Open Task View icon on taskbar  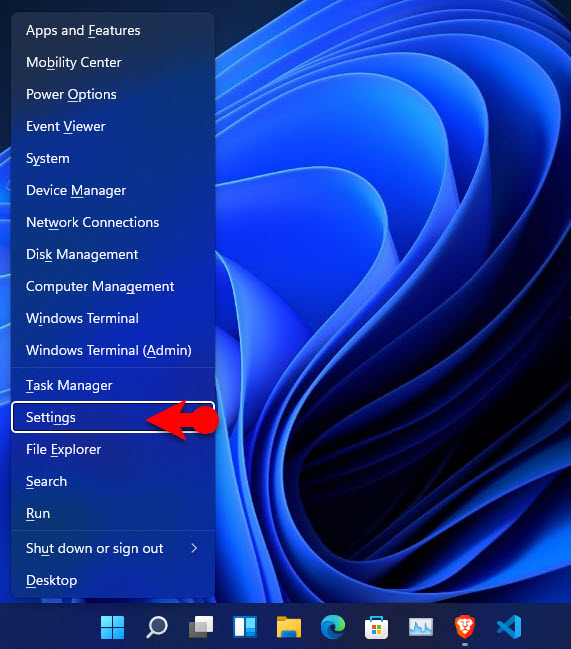coord(201,627)
